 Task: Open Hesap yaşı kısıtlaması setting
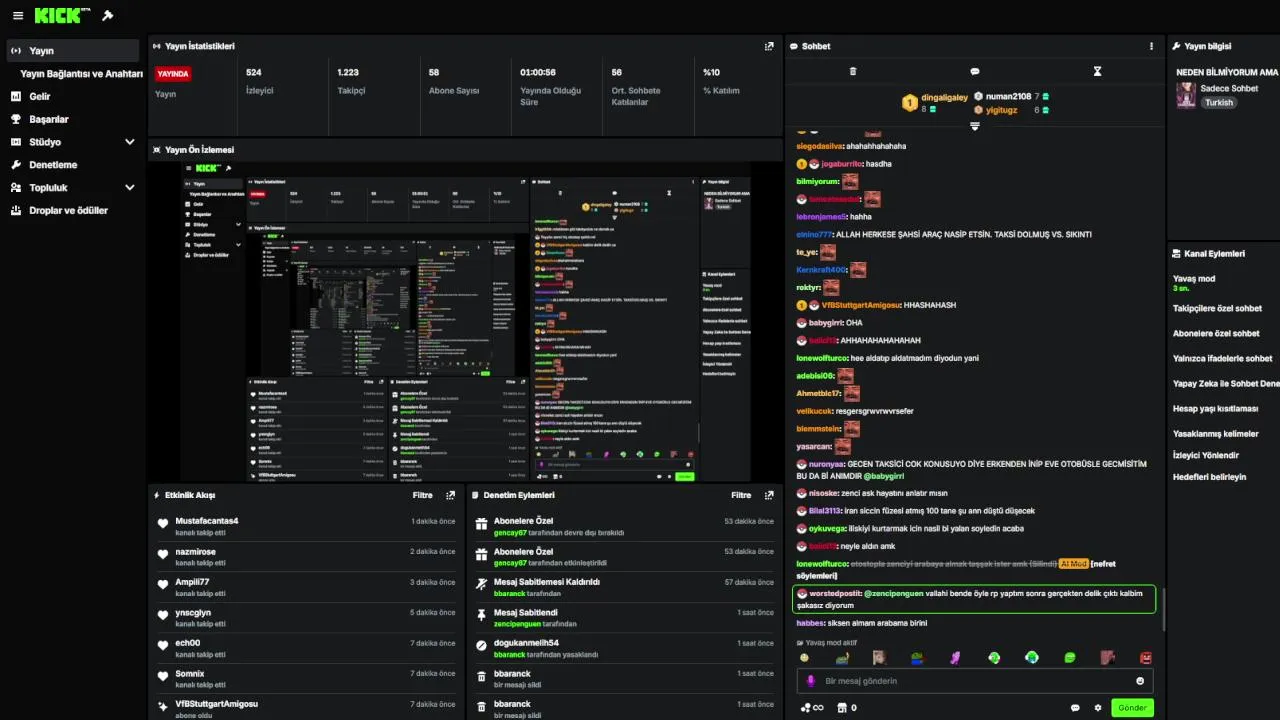pos(1216,408)
